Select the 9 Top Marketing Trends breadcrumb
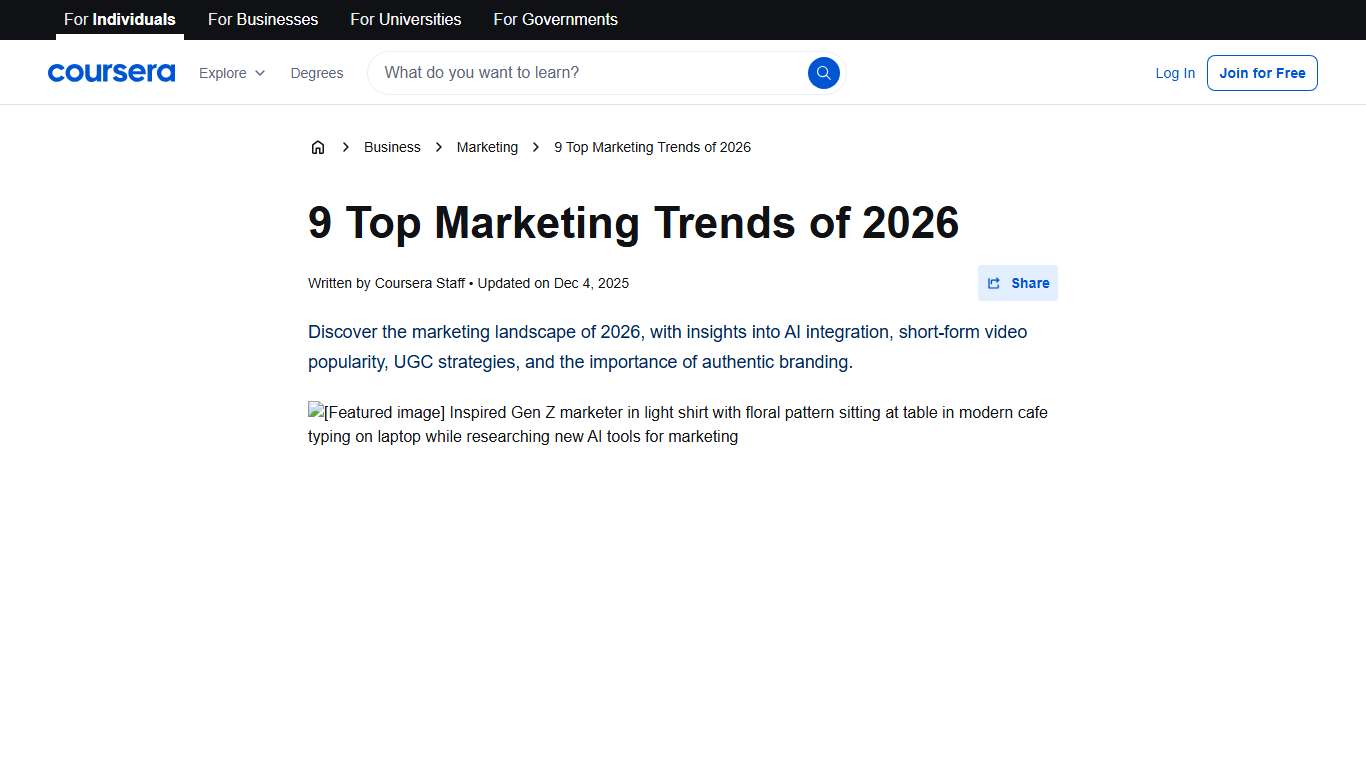 tap(652, 146)
